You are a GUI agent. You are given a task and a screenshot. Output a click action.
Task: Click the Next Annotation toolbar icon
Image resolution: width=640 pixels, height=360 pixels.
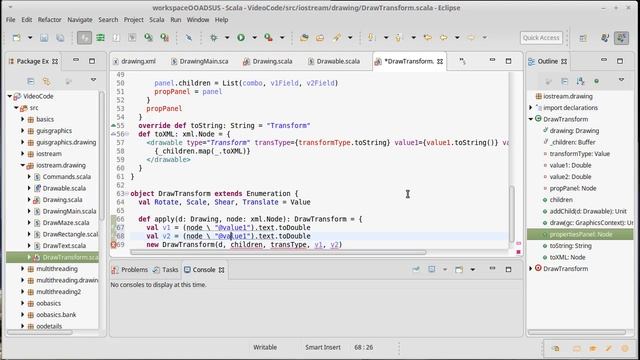371,38
